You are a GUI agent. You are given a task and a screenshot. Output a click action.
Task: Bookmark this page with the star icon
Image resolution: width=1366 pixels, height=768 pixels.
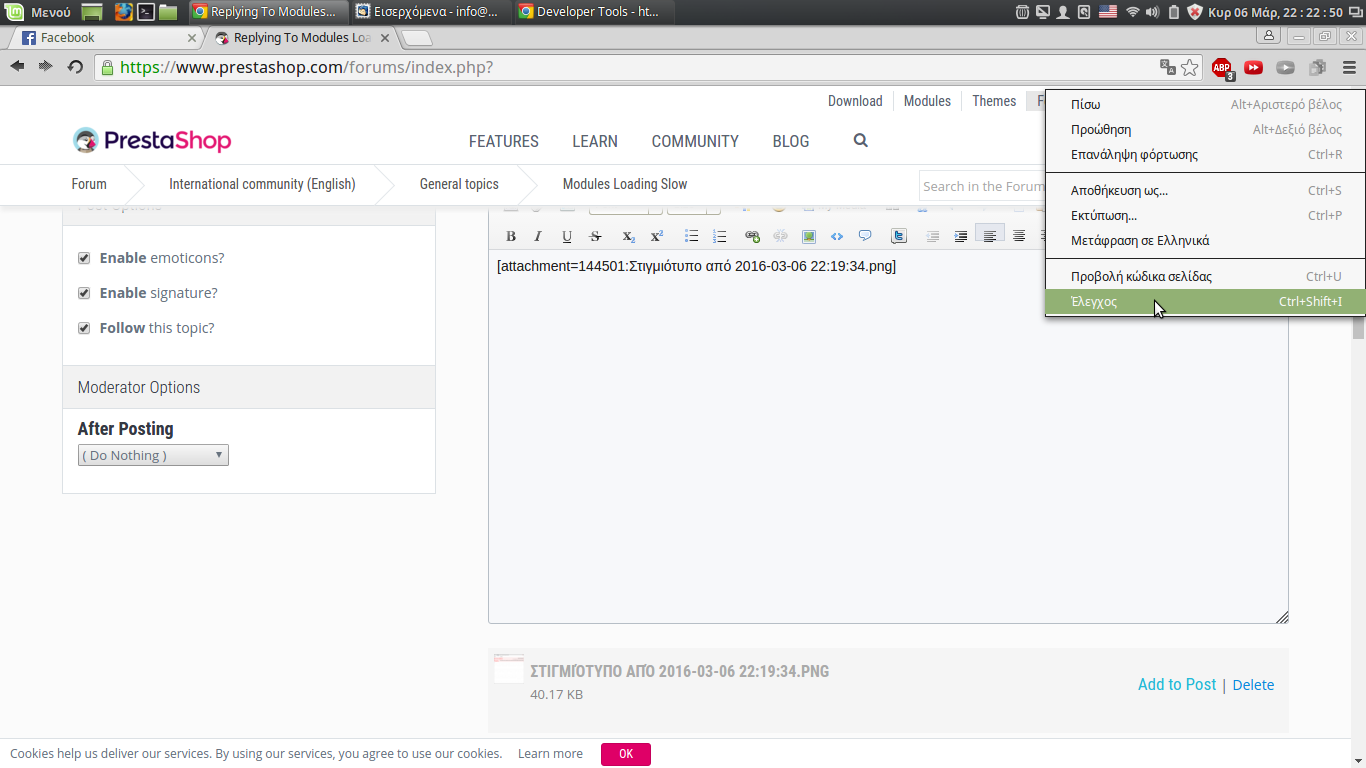[1190, 68]
